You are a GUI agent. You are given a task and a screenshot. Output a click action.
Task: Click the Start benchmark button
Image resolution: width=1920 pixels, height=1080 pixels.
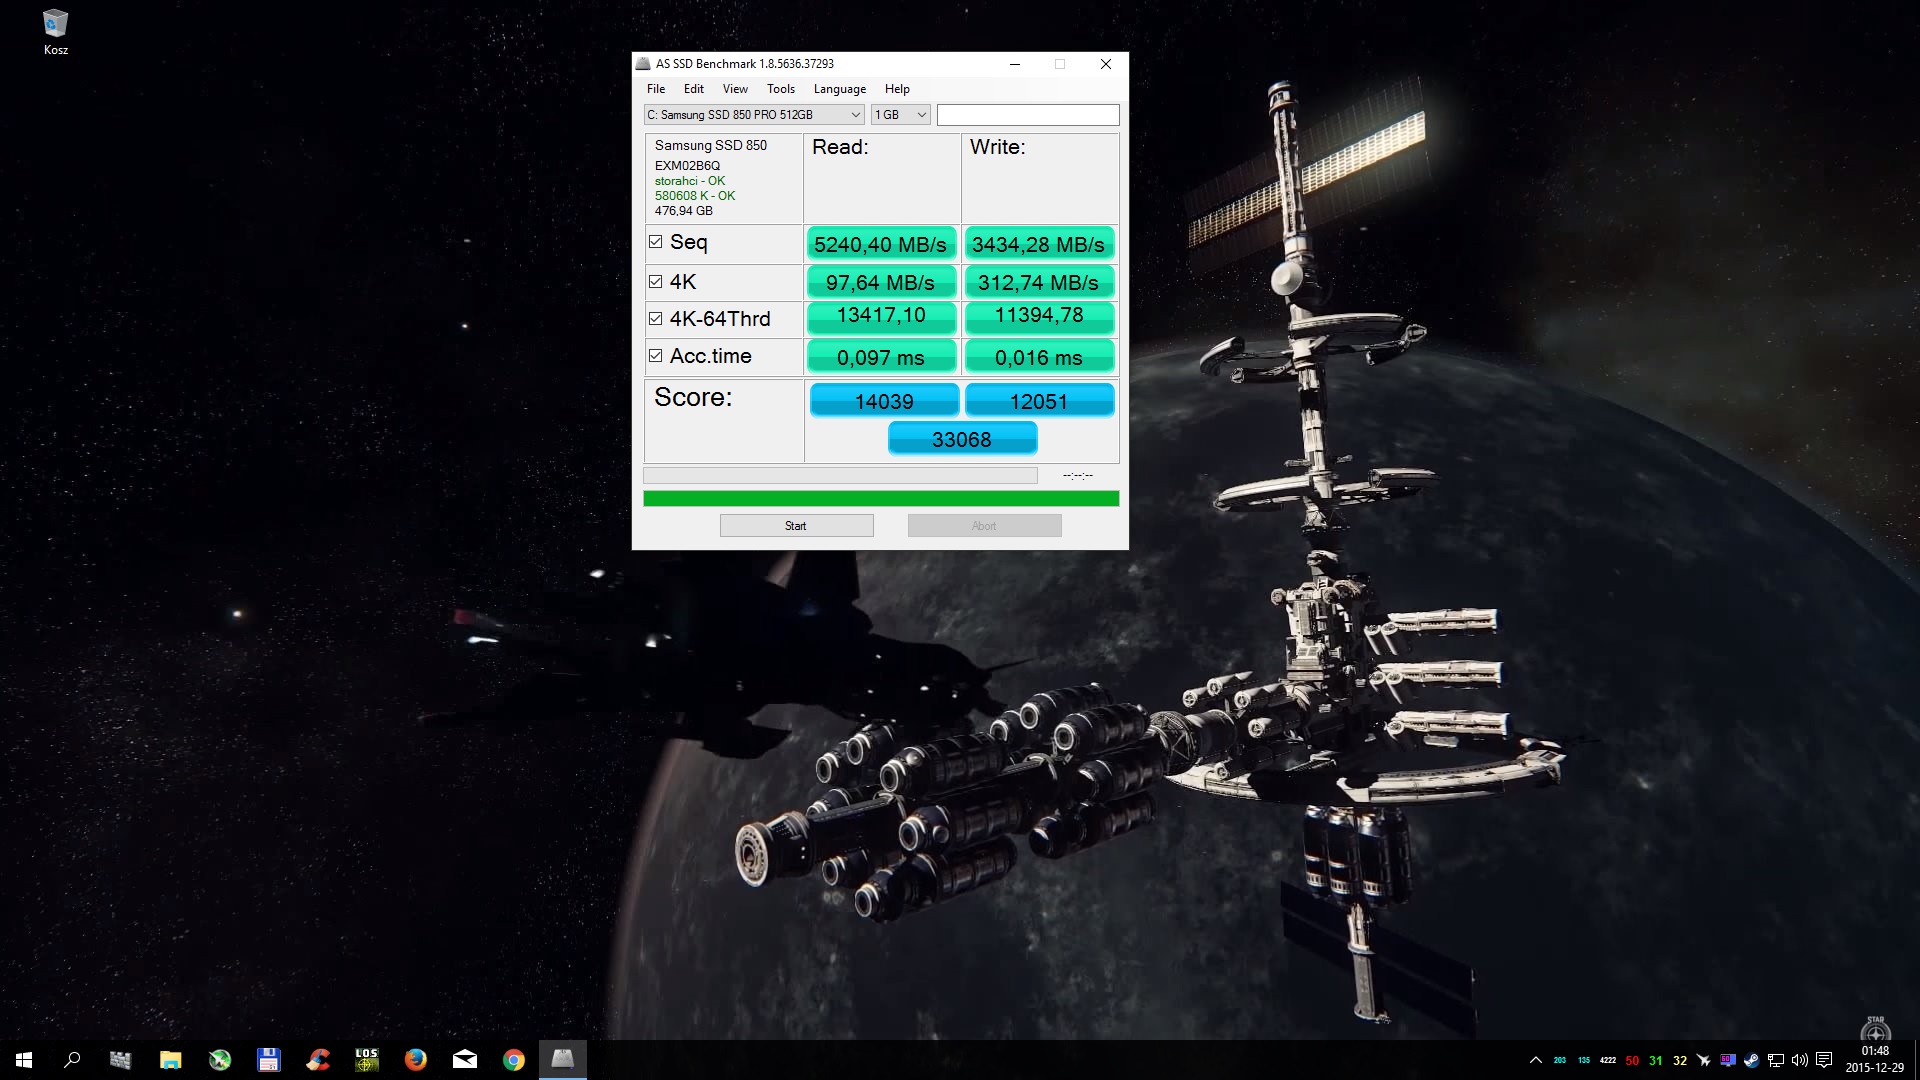797,526
